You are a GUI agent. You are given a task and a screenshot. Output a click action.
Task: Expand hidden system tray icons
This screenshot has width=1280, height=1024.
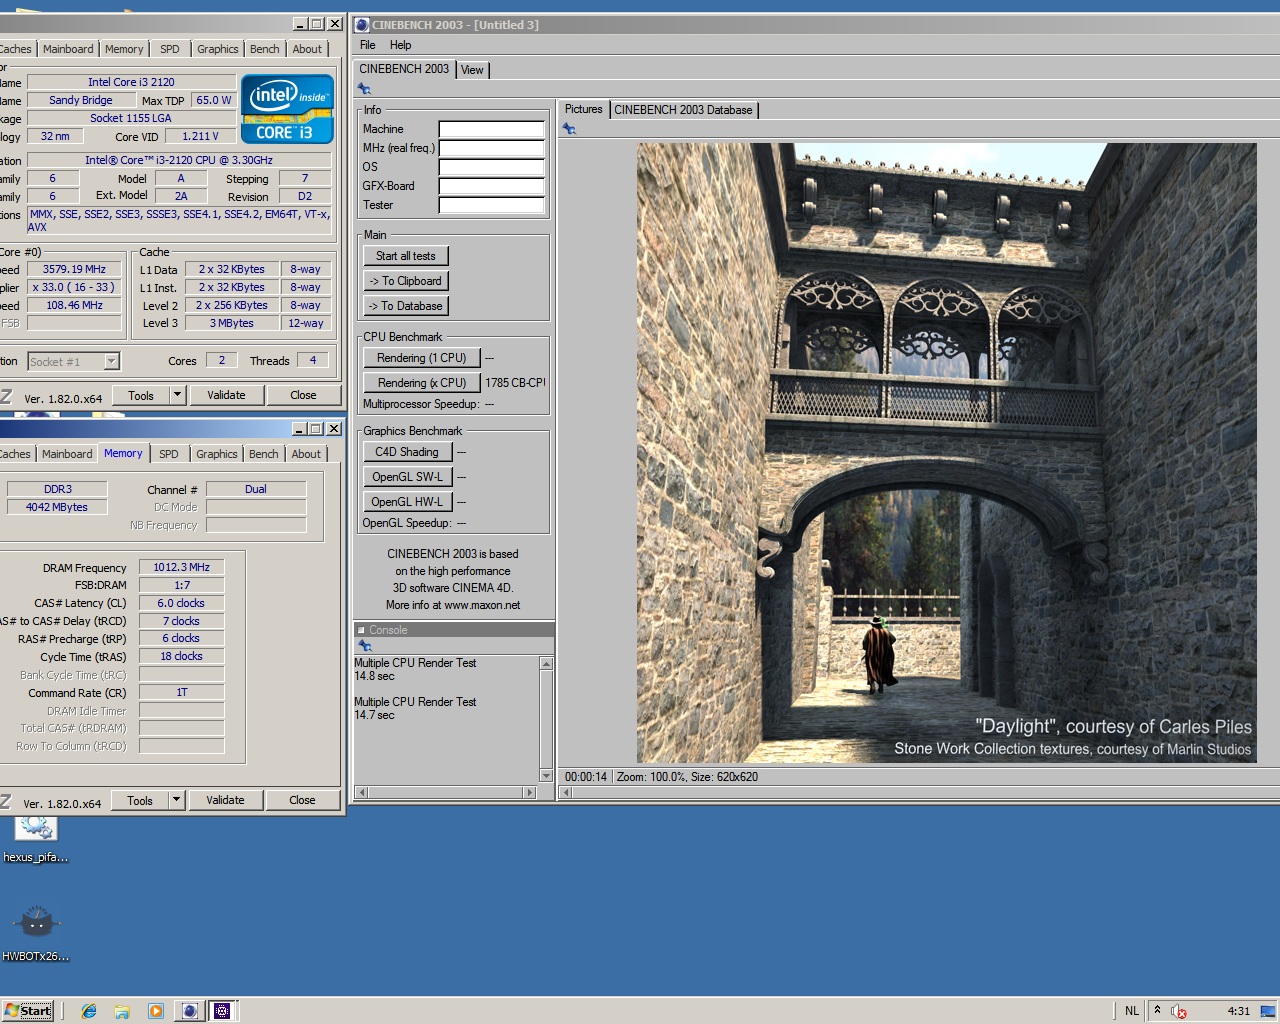tap(1157, 1010)
